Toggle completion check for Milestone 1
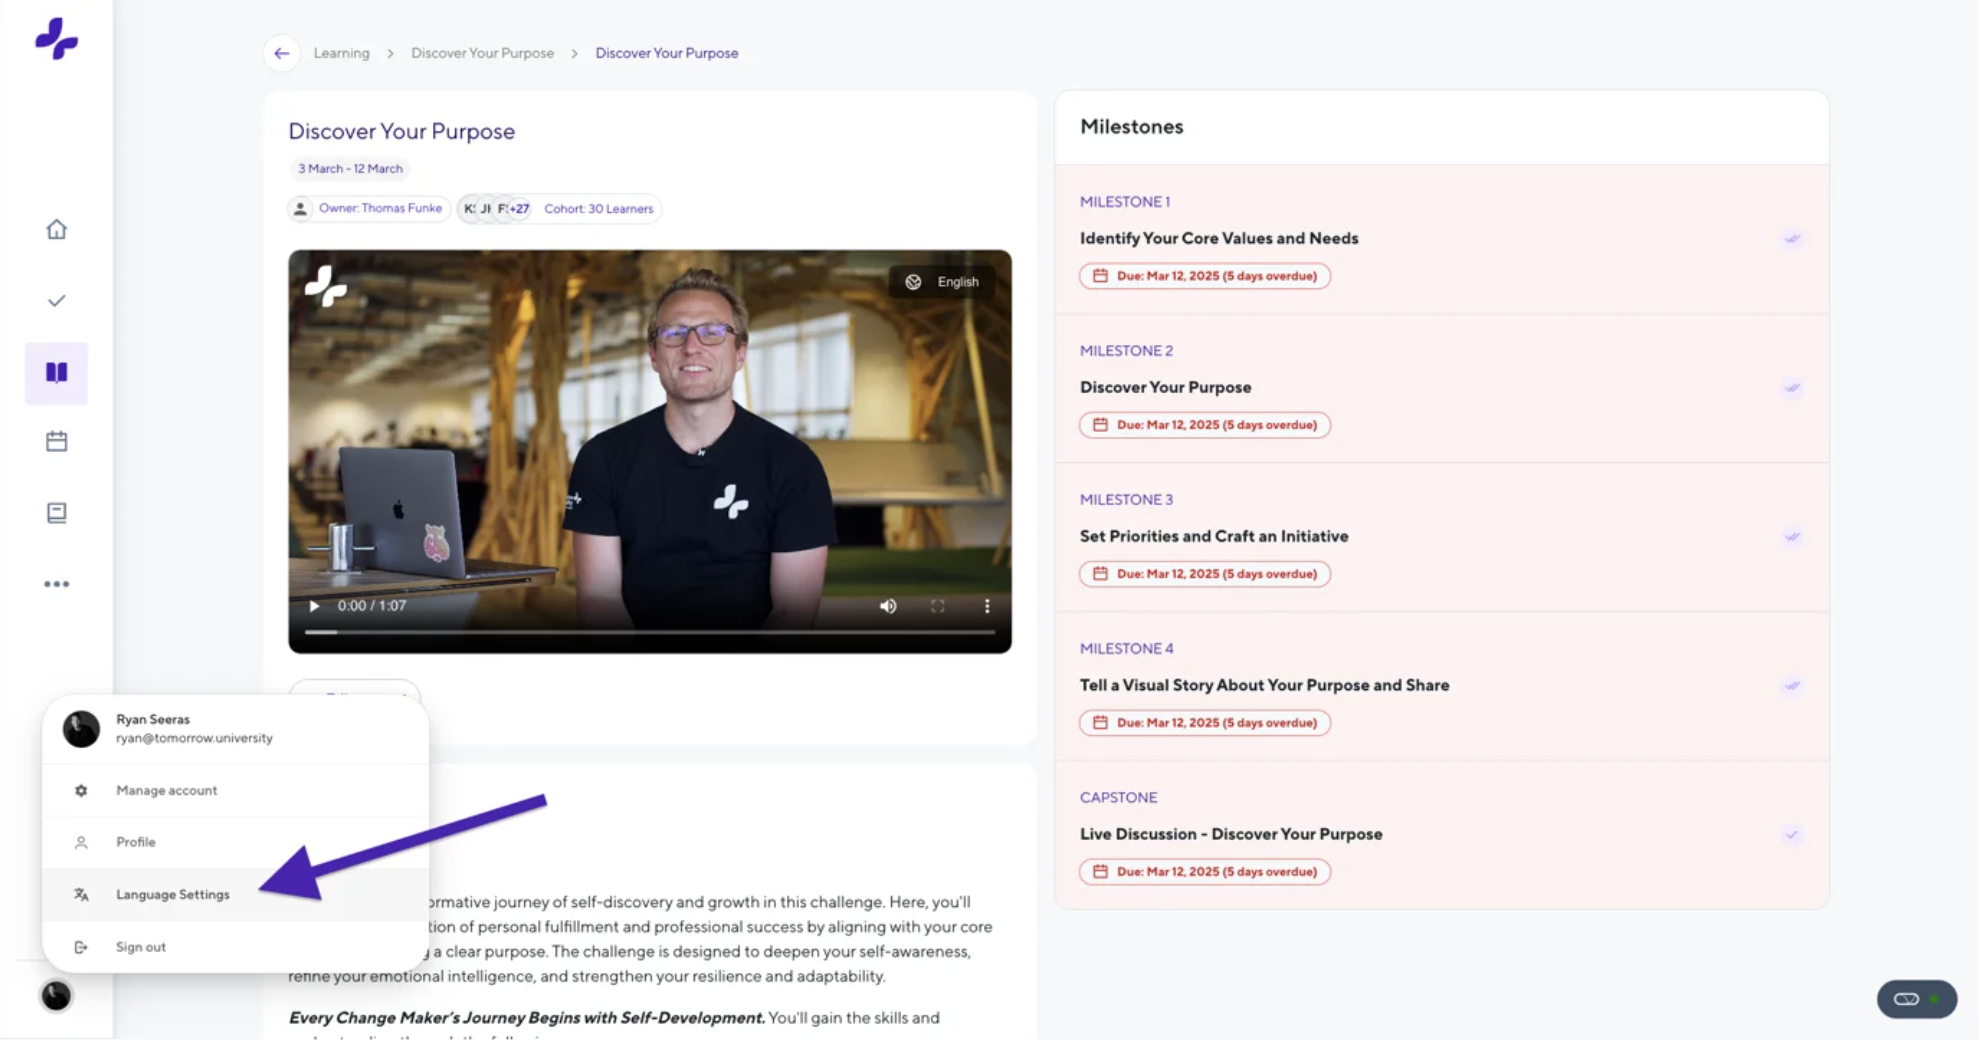 click(x=1792, y=239)
